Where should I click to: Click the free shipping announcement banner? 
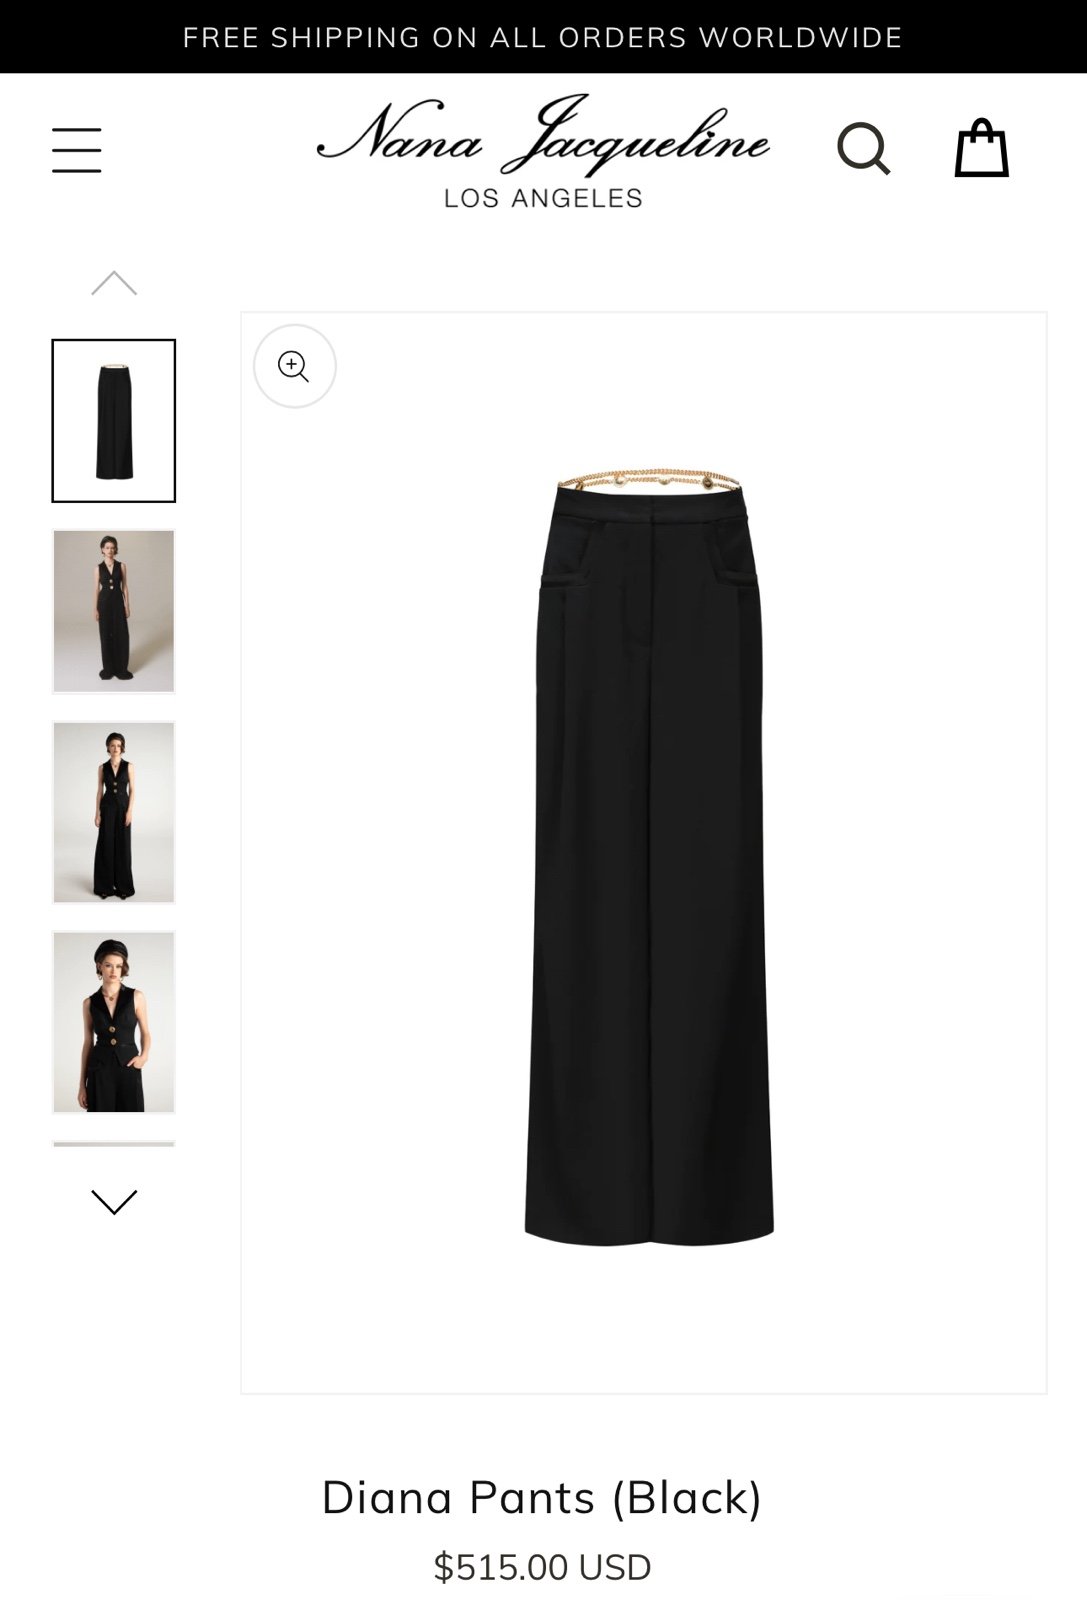543,37
